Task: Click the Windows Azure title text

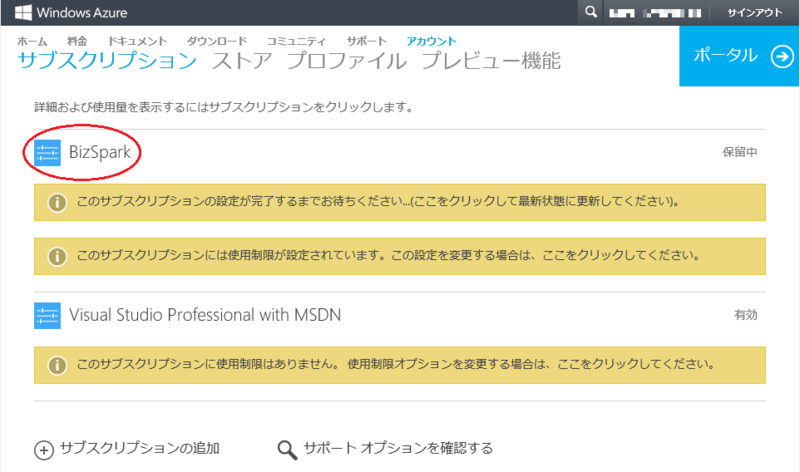Action: [82, 13]
